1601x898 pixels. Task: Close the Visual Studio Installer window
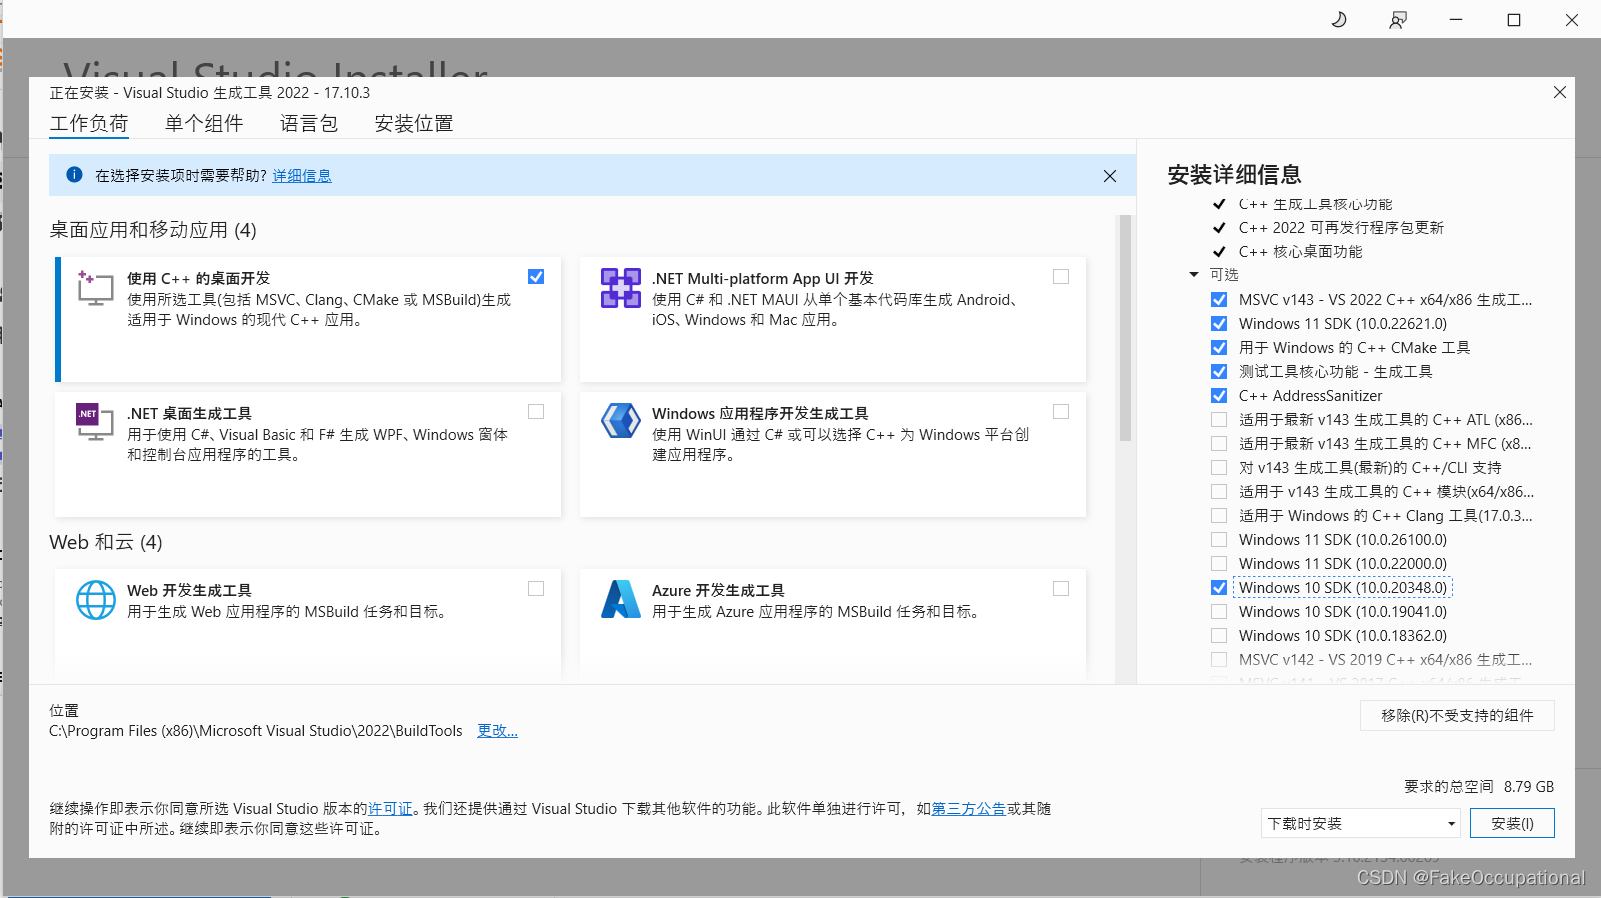tap(1572, 20)
